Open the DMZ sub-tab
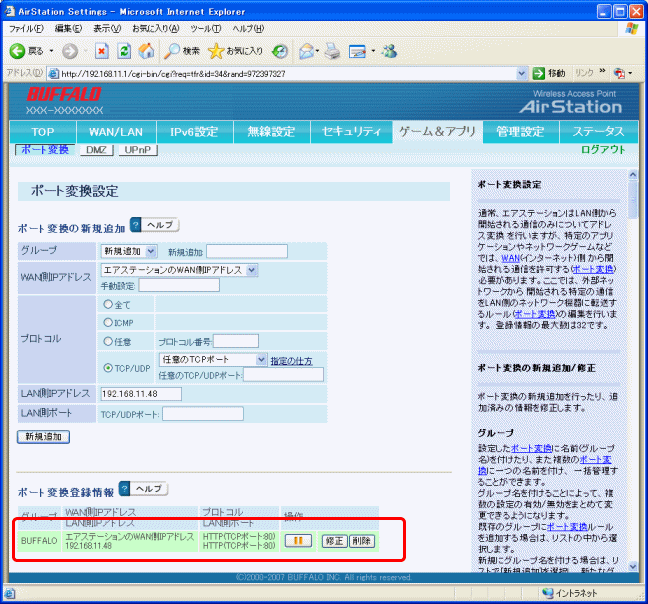The width and height of the screenshot is (648, 604). (96, 150)
